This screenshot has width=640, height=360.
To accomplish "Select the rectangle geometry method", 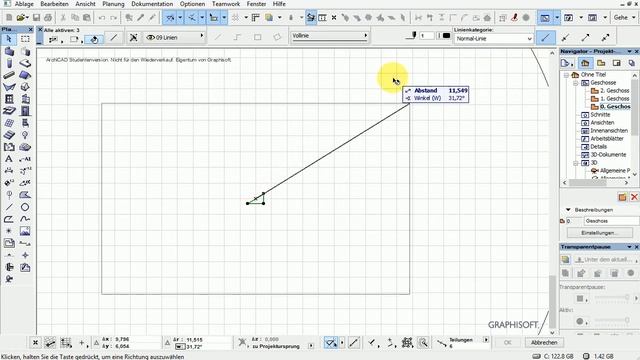I will point(258,37).
